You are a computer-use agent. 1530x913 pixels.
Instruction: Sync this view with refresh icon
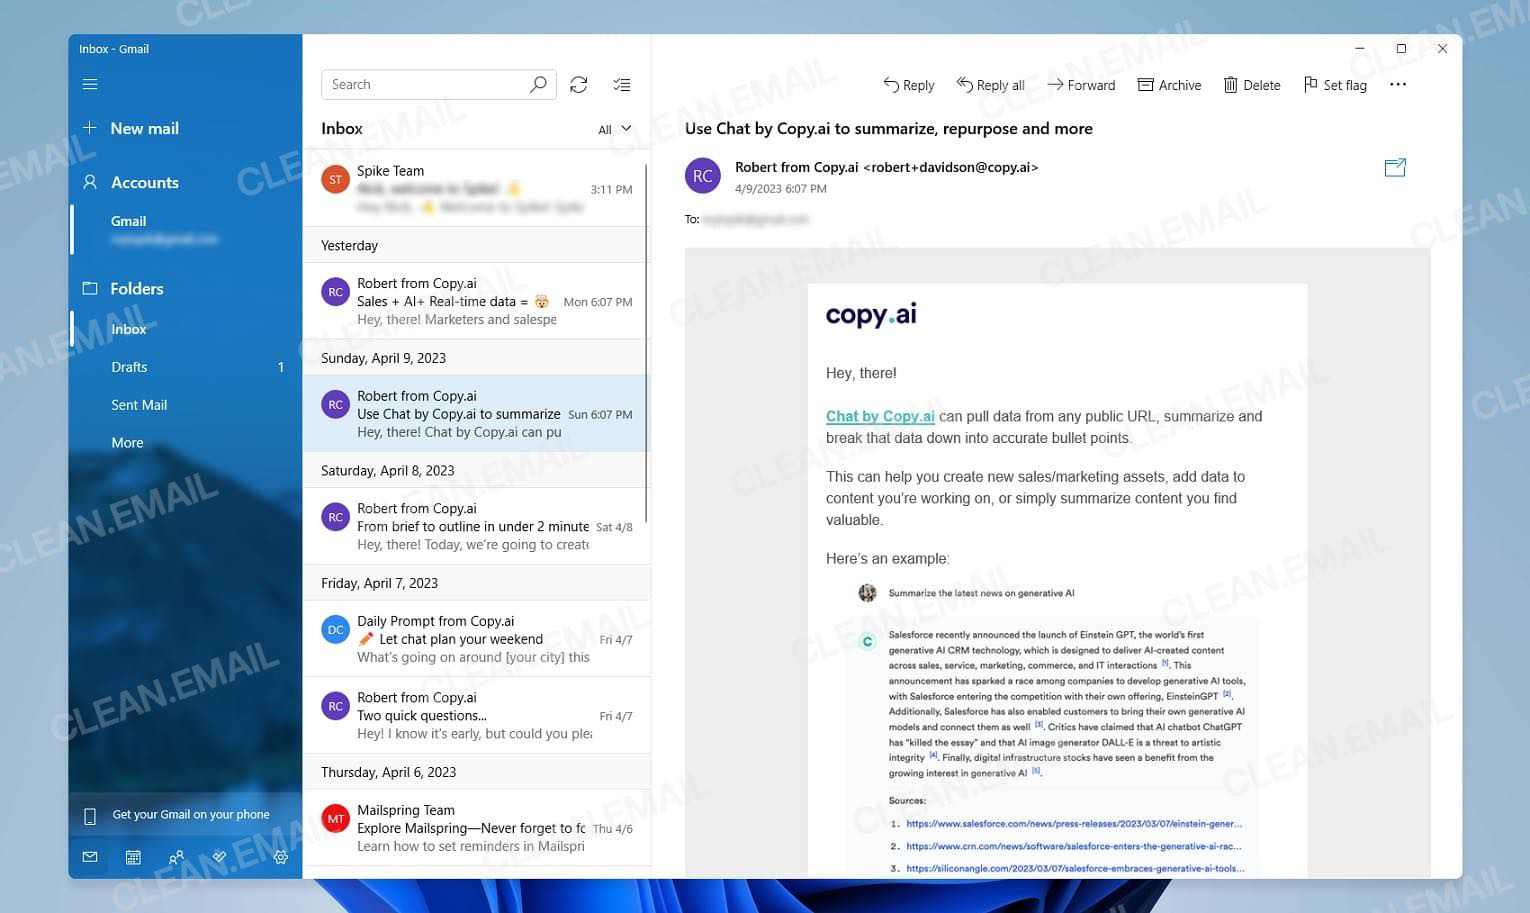pyautogui.click(x=578, y=85)
